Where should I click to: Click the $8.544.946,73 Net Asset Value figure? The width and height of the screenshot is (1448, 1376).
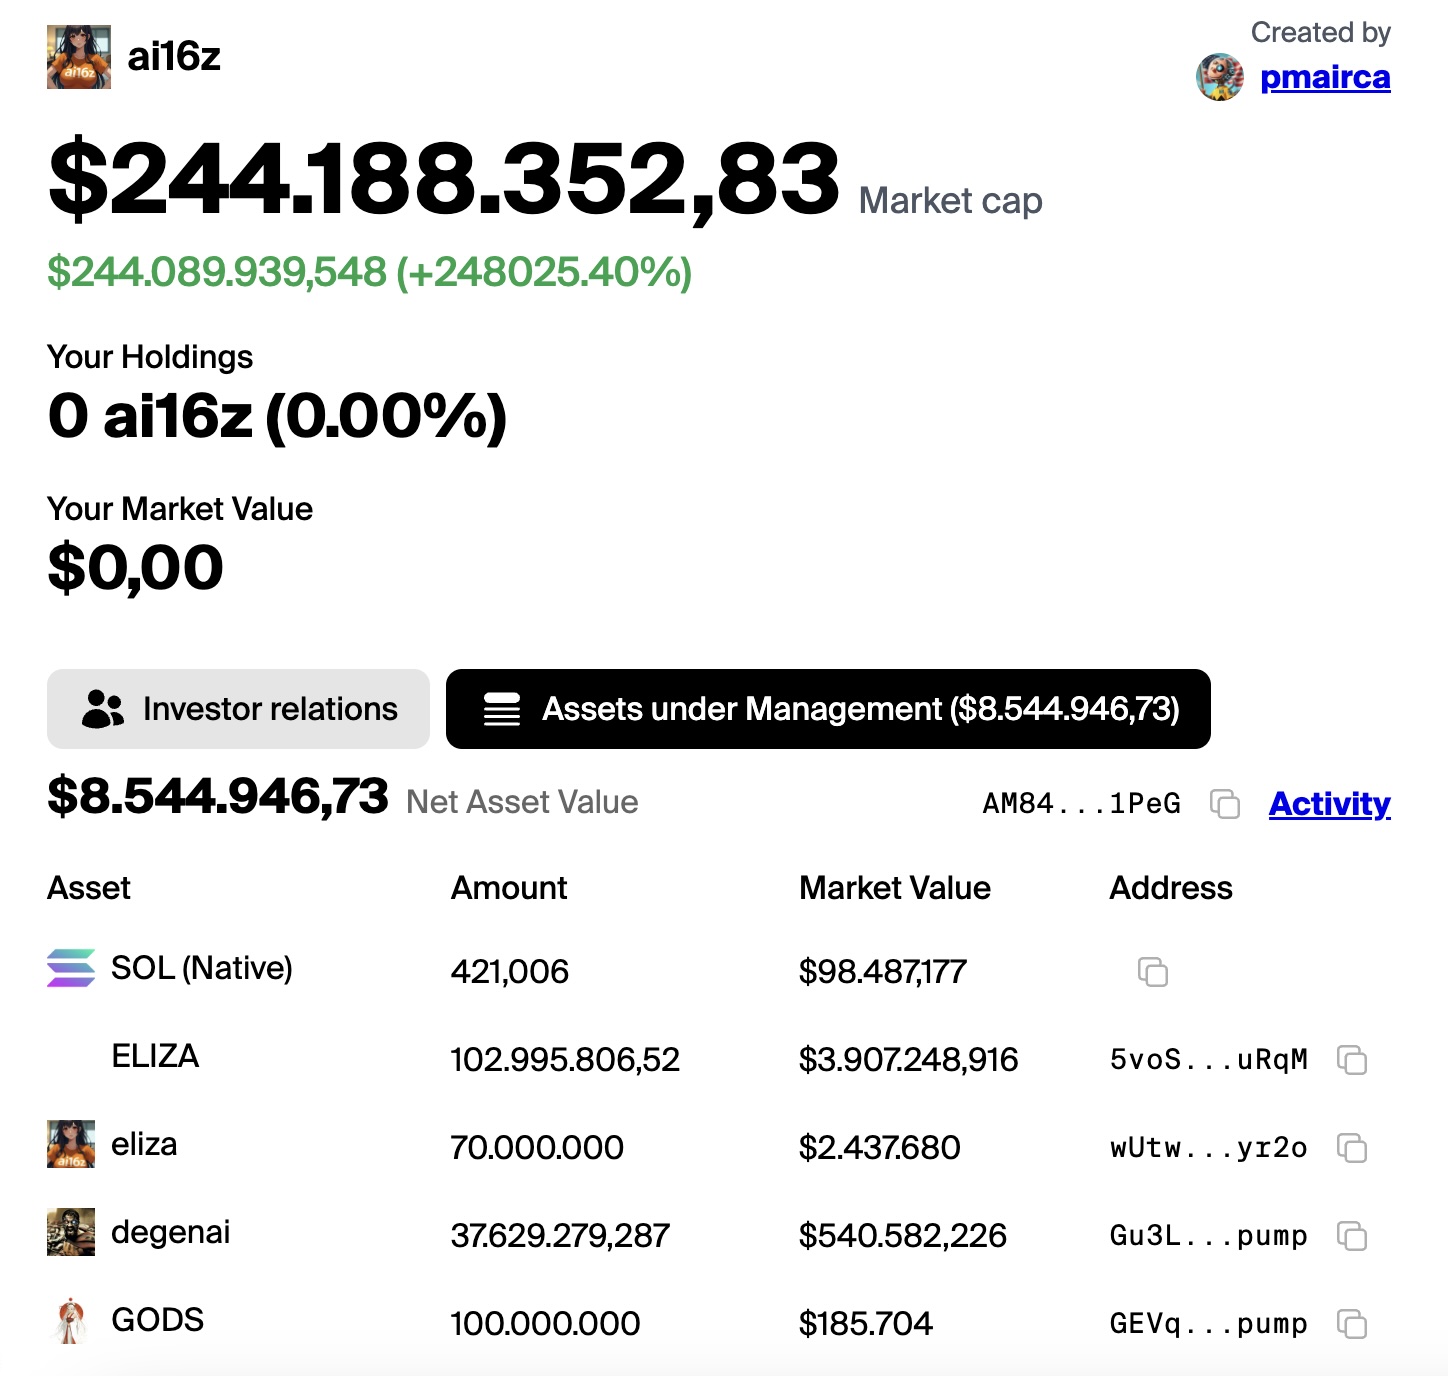(218, 797)
